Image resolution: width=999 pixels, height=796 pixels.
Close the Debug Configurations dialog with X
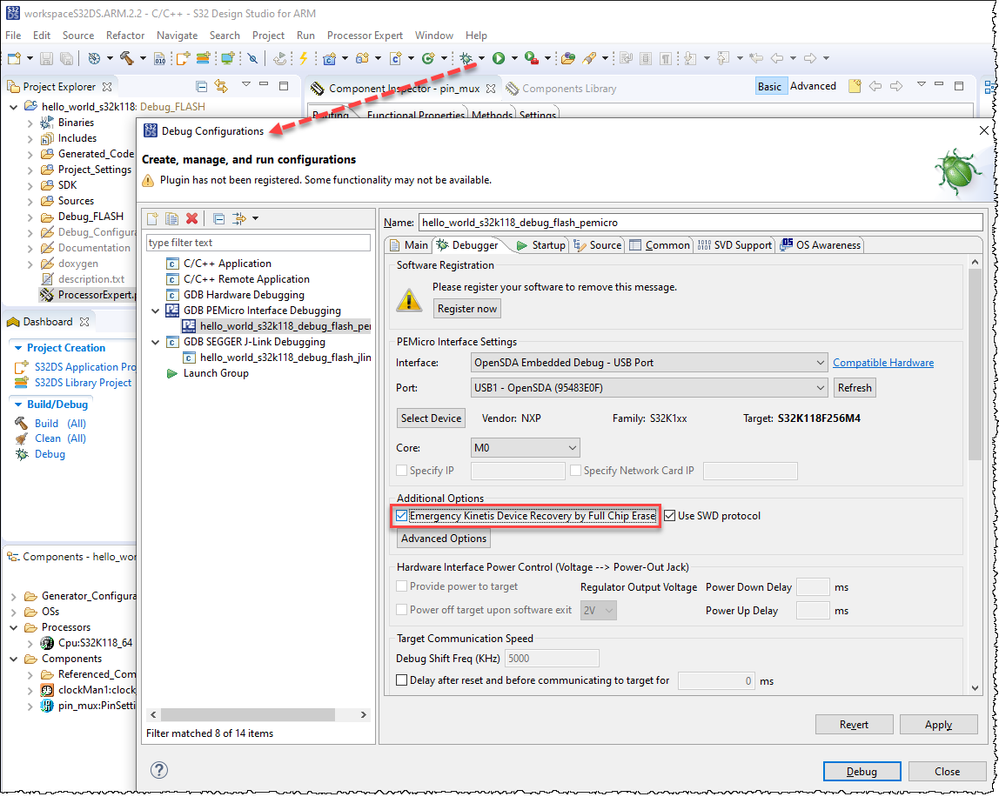click(984, 130)
